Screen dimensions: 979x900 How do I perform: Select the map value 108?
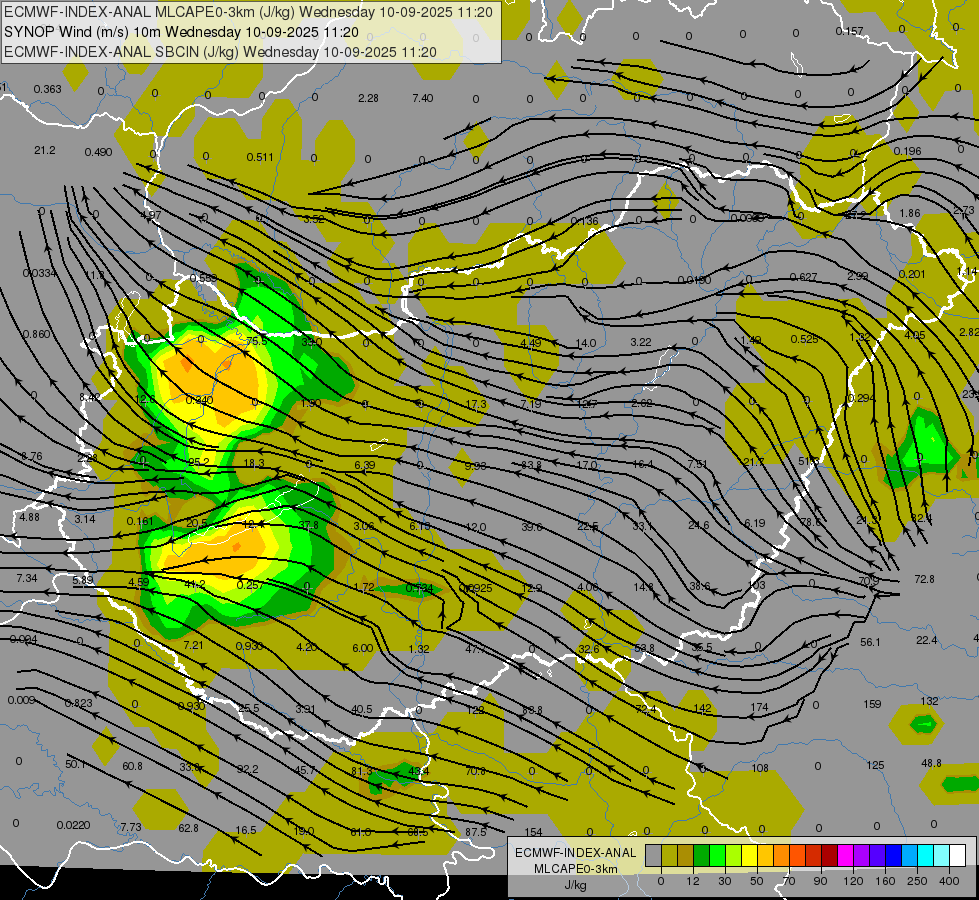click(x=760, y=768)
